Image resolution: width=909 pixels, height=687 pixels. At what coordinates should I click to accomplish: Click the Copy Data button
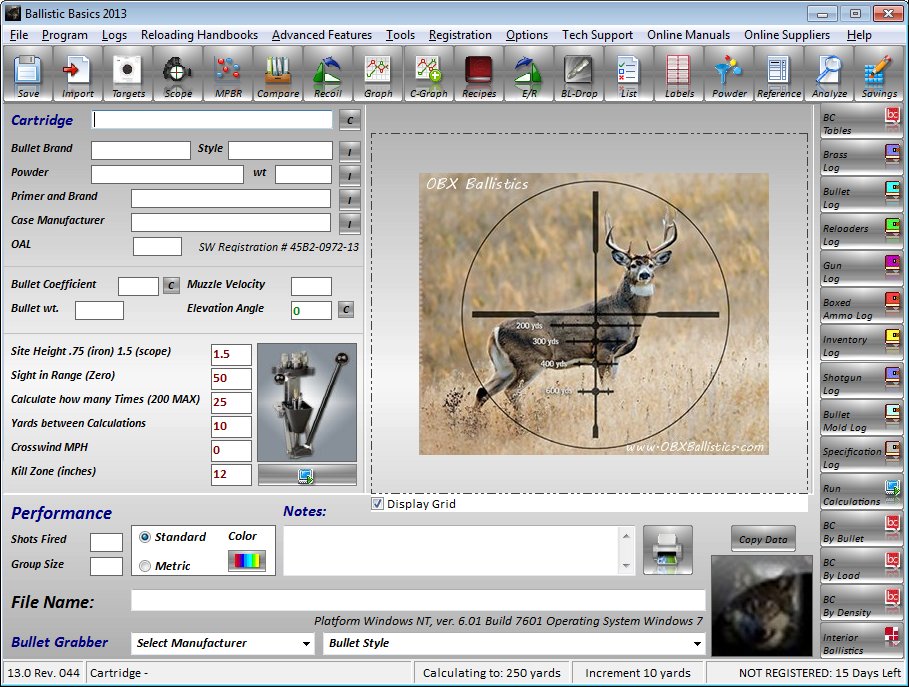763,539
